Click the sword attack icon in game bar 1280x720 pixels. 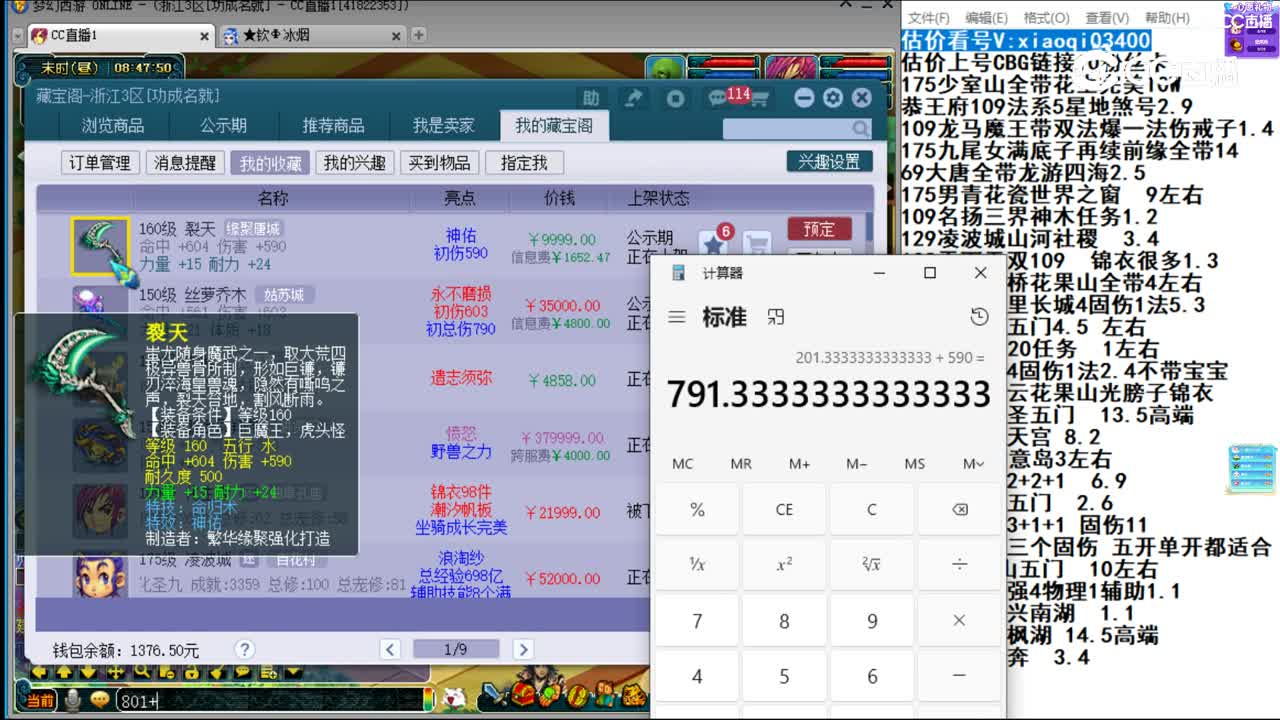click(495, 695)
